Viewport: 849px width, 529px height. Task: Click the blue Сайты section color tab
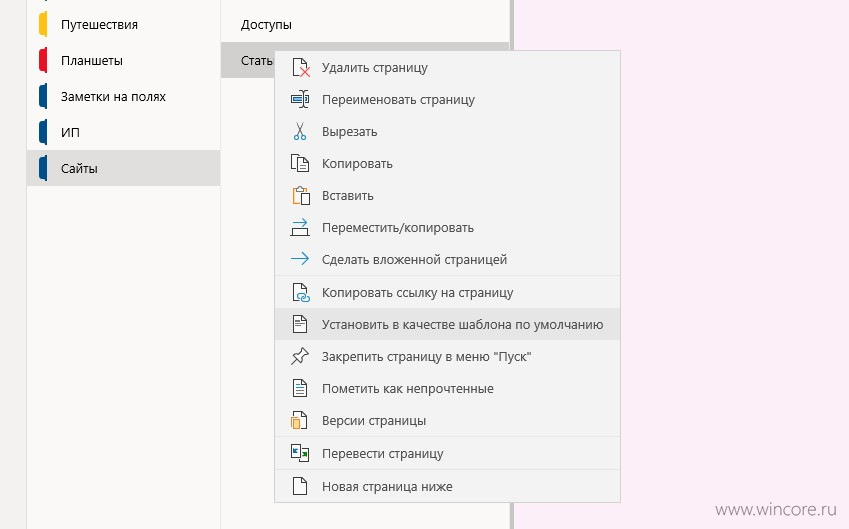(x=43, y=168)
